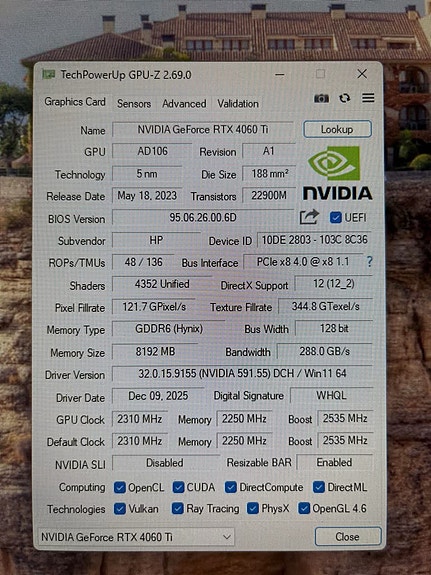Click the GPU field showing AD106
This screenshot has height=575, width=431.
pos(152,151)
